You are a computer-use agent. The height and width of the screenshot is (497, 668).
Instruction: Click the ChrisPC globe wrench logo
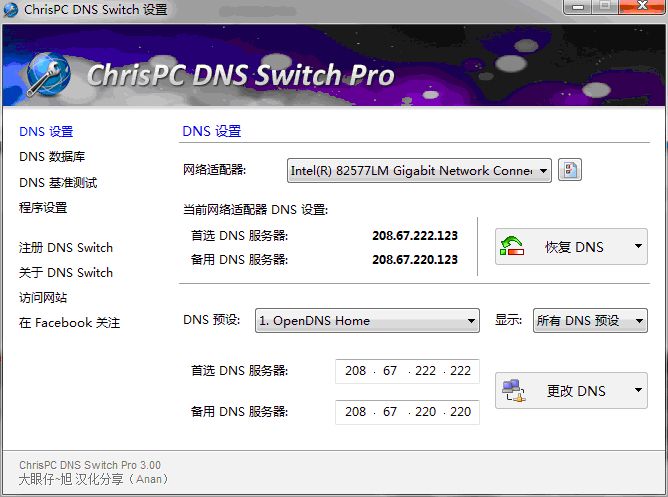(49, 74)
